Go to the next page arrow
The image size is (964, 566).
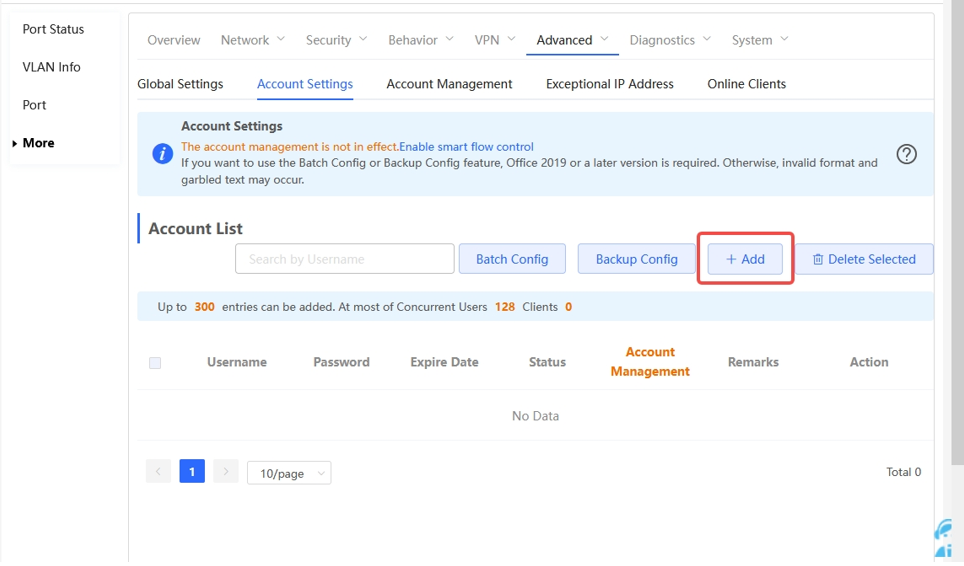tap(226, 472)
